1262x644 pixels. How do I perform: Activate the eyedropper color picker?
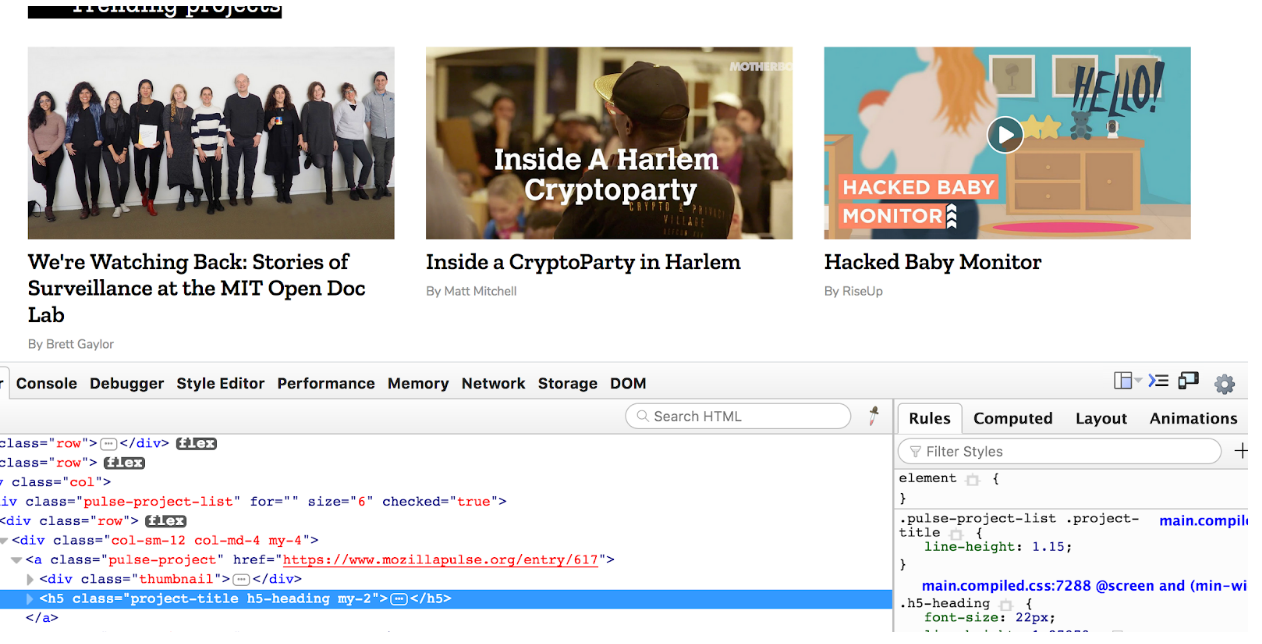pyautogui.click(x=873, y=416)
